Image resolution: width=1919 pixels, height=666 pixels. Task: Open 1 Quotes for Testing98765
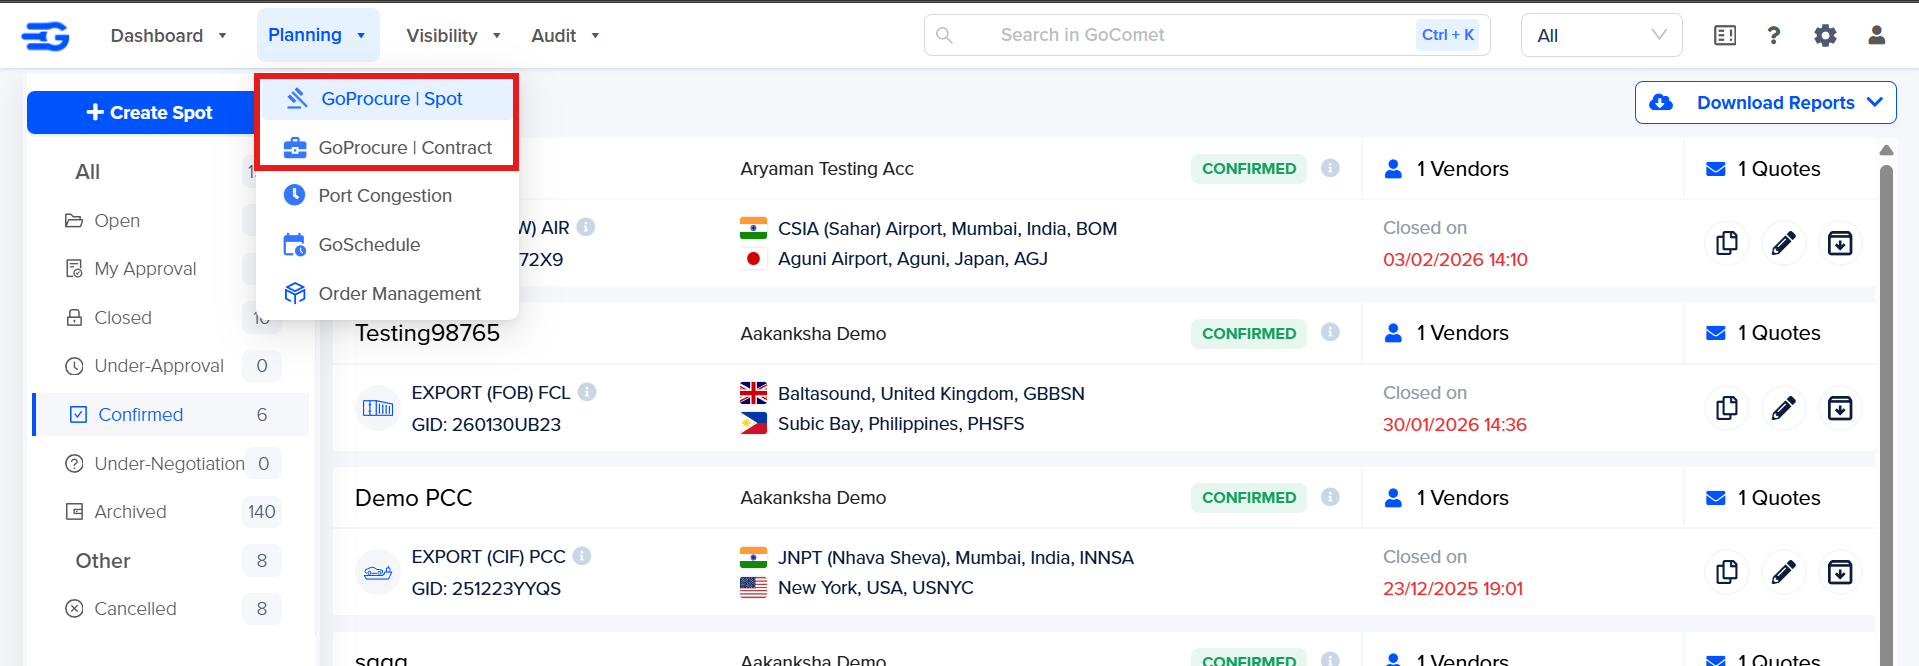click(x=1763, y=333)
